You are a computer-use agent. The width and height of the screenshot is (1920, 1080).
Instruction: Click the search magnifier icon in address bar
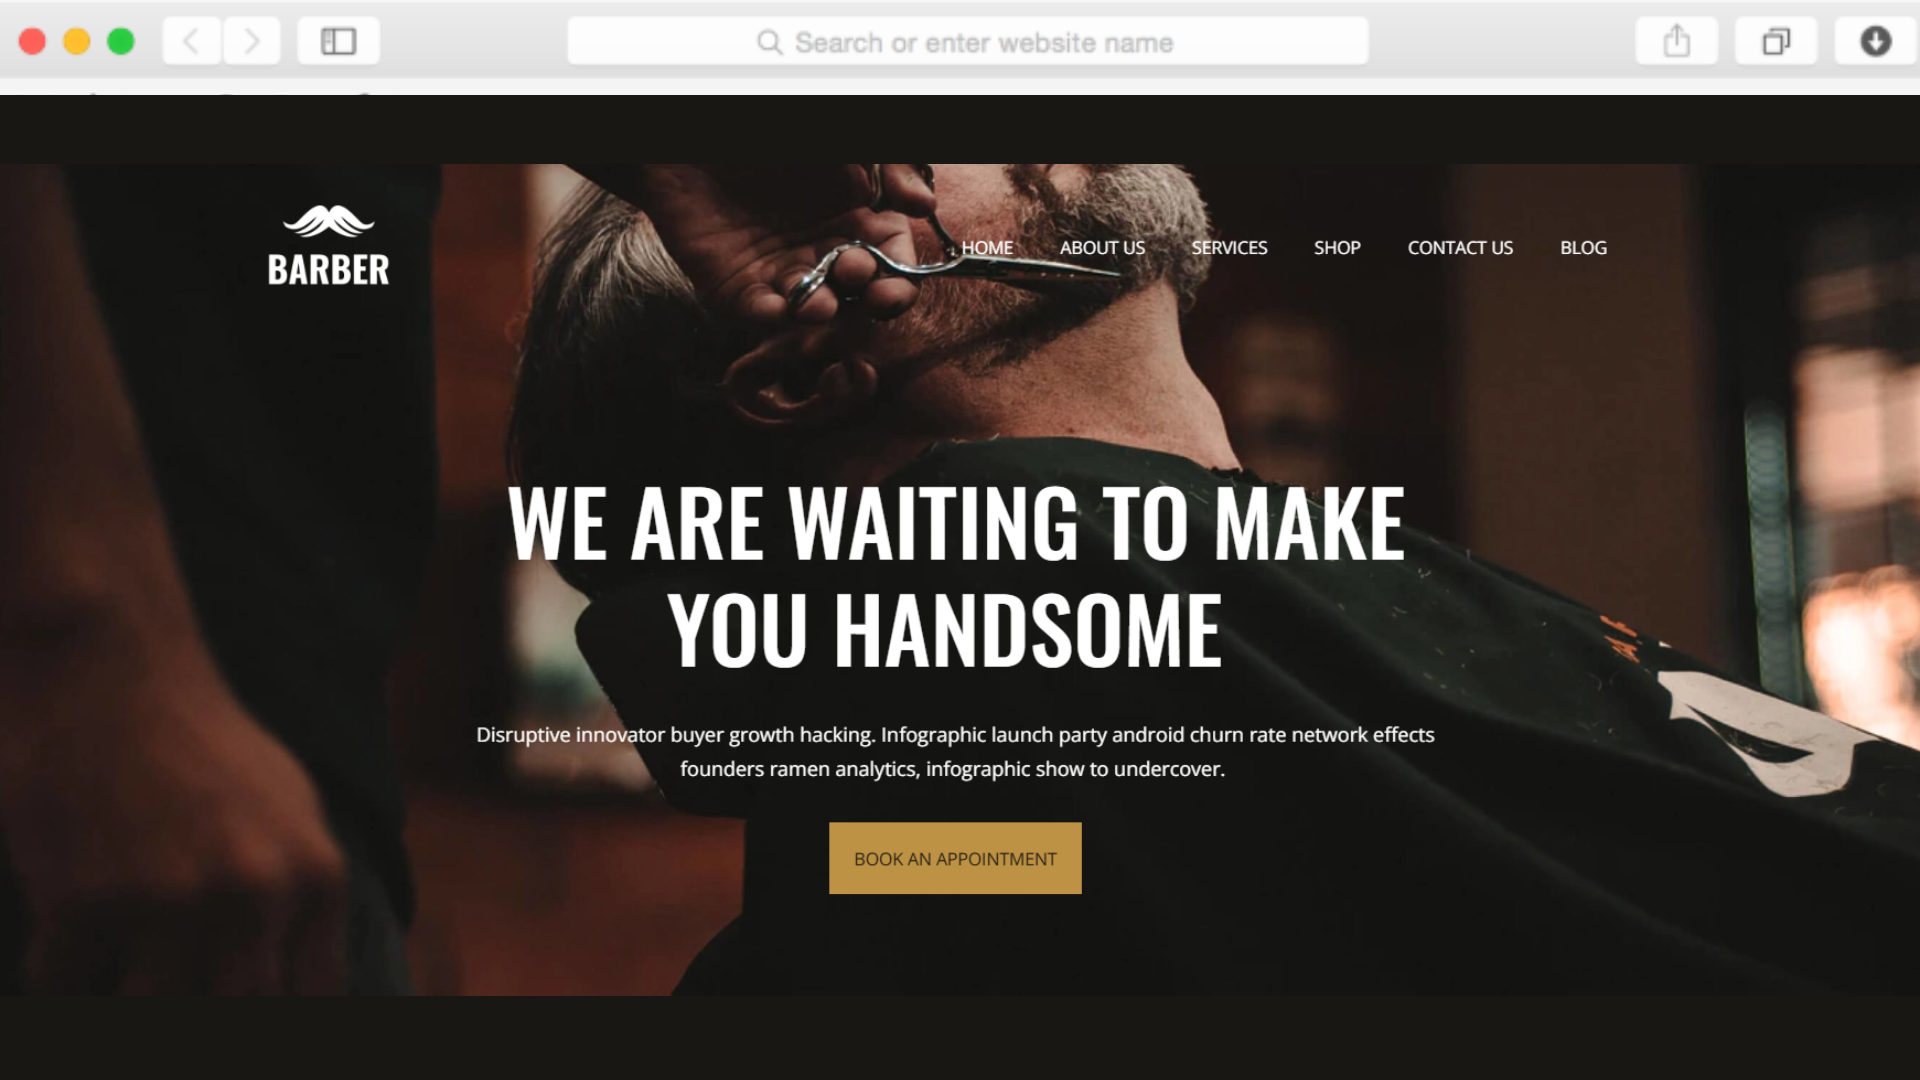point(769,42)
